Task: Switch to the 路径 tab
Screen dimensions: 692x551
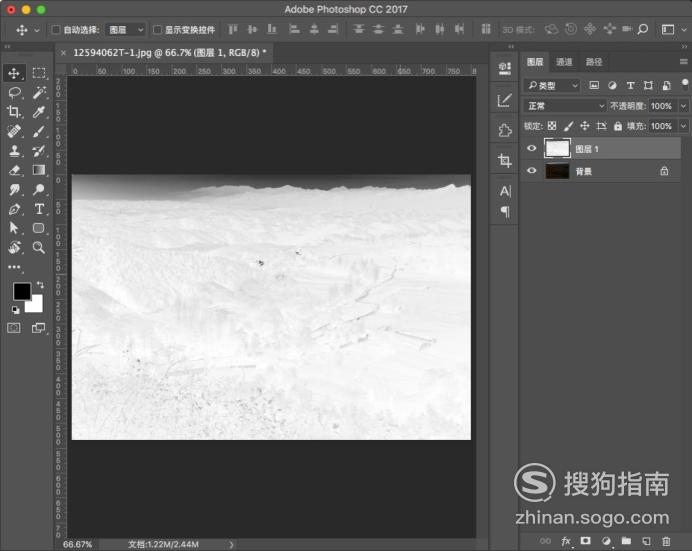Action: coord(594,62)
